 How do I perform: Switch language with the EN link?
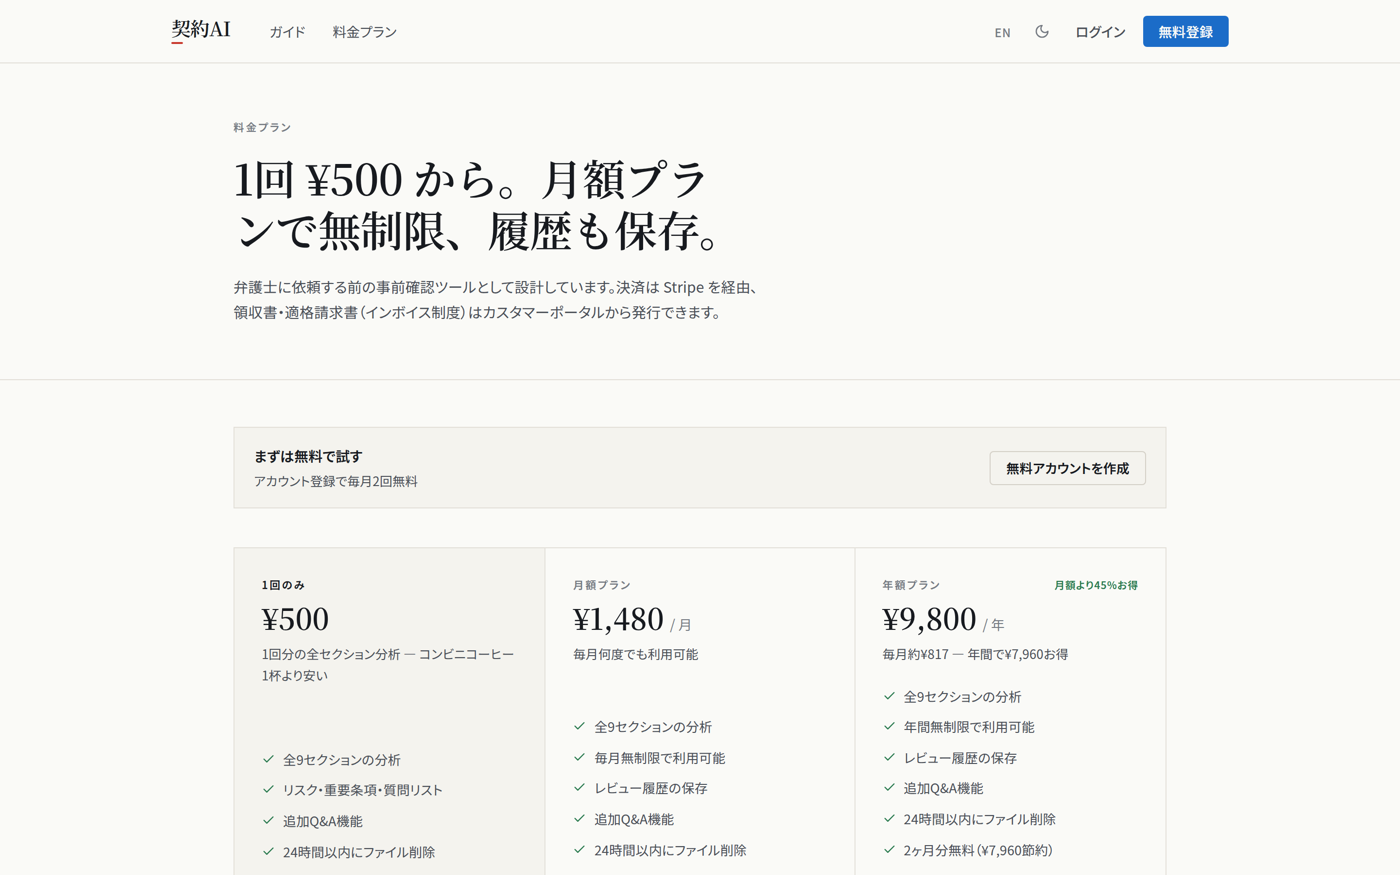(1002, 32)
